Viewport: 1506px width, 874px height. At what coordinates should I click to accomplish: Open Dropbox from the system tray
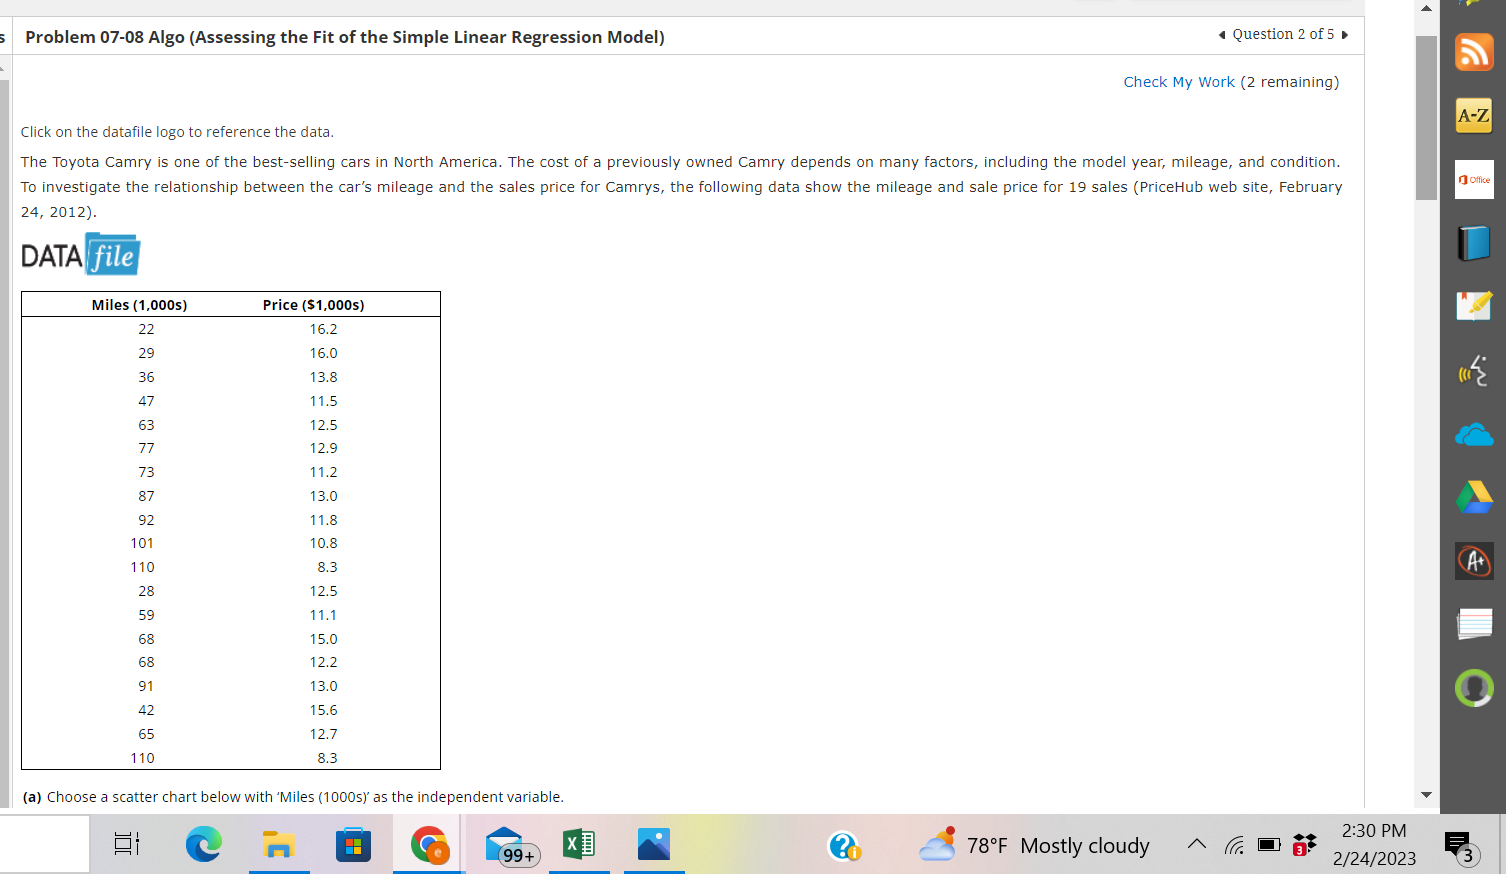1304,845
